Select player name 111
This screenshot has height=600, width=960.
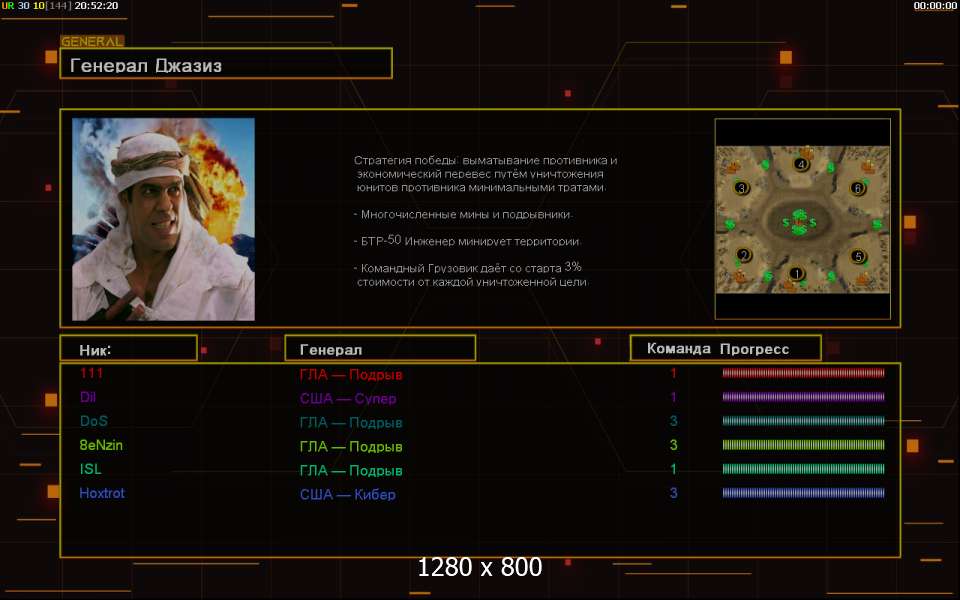(x=91, y=373)
